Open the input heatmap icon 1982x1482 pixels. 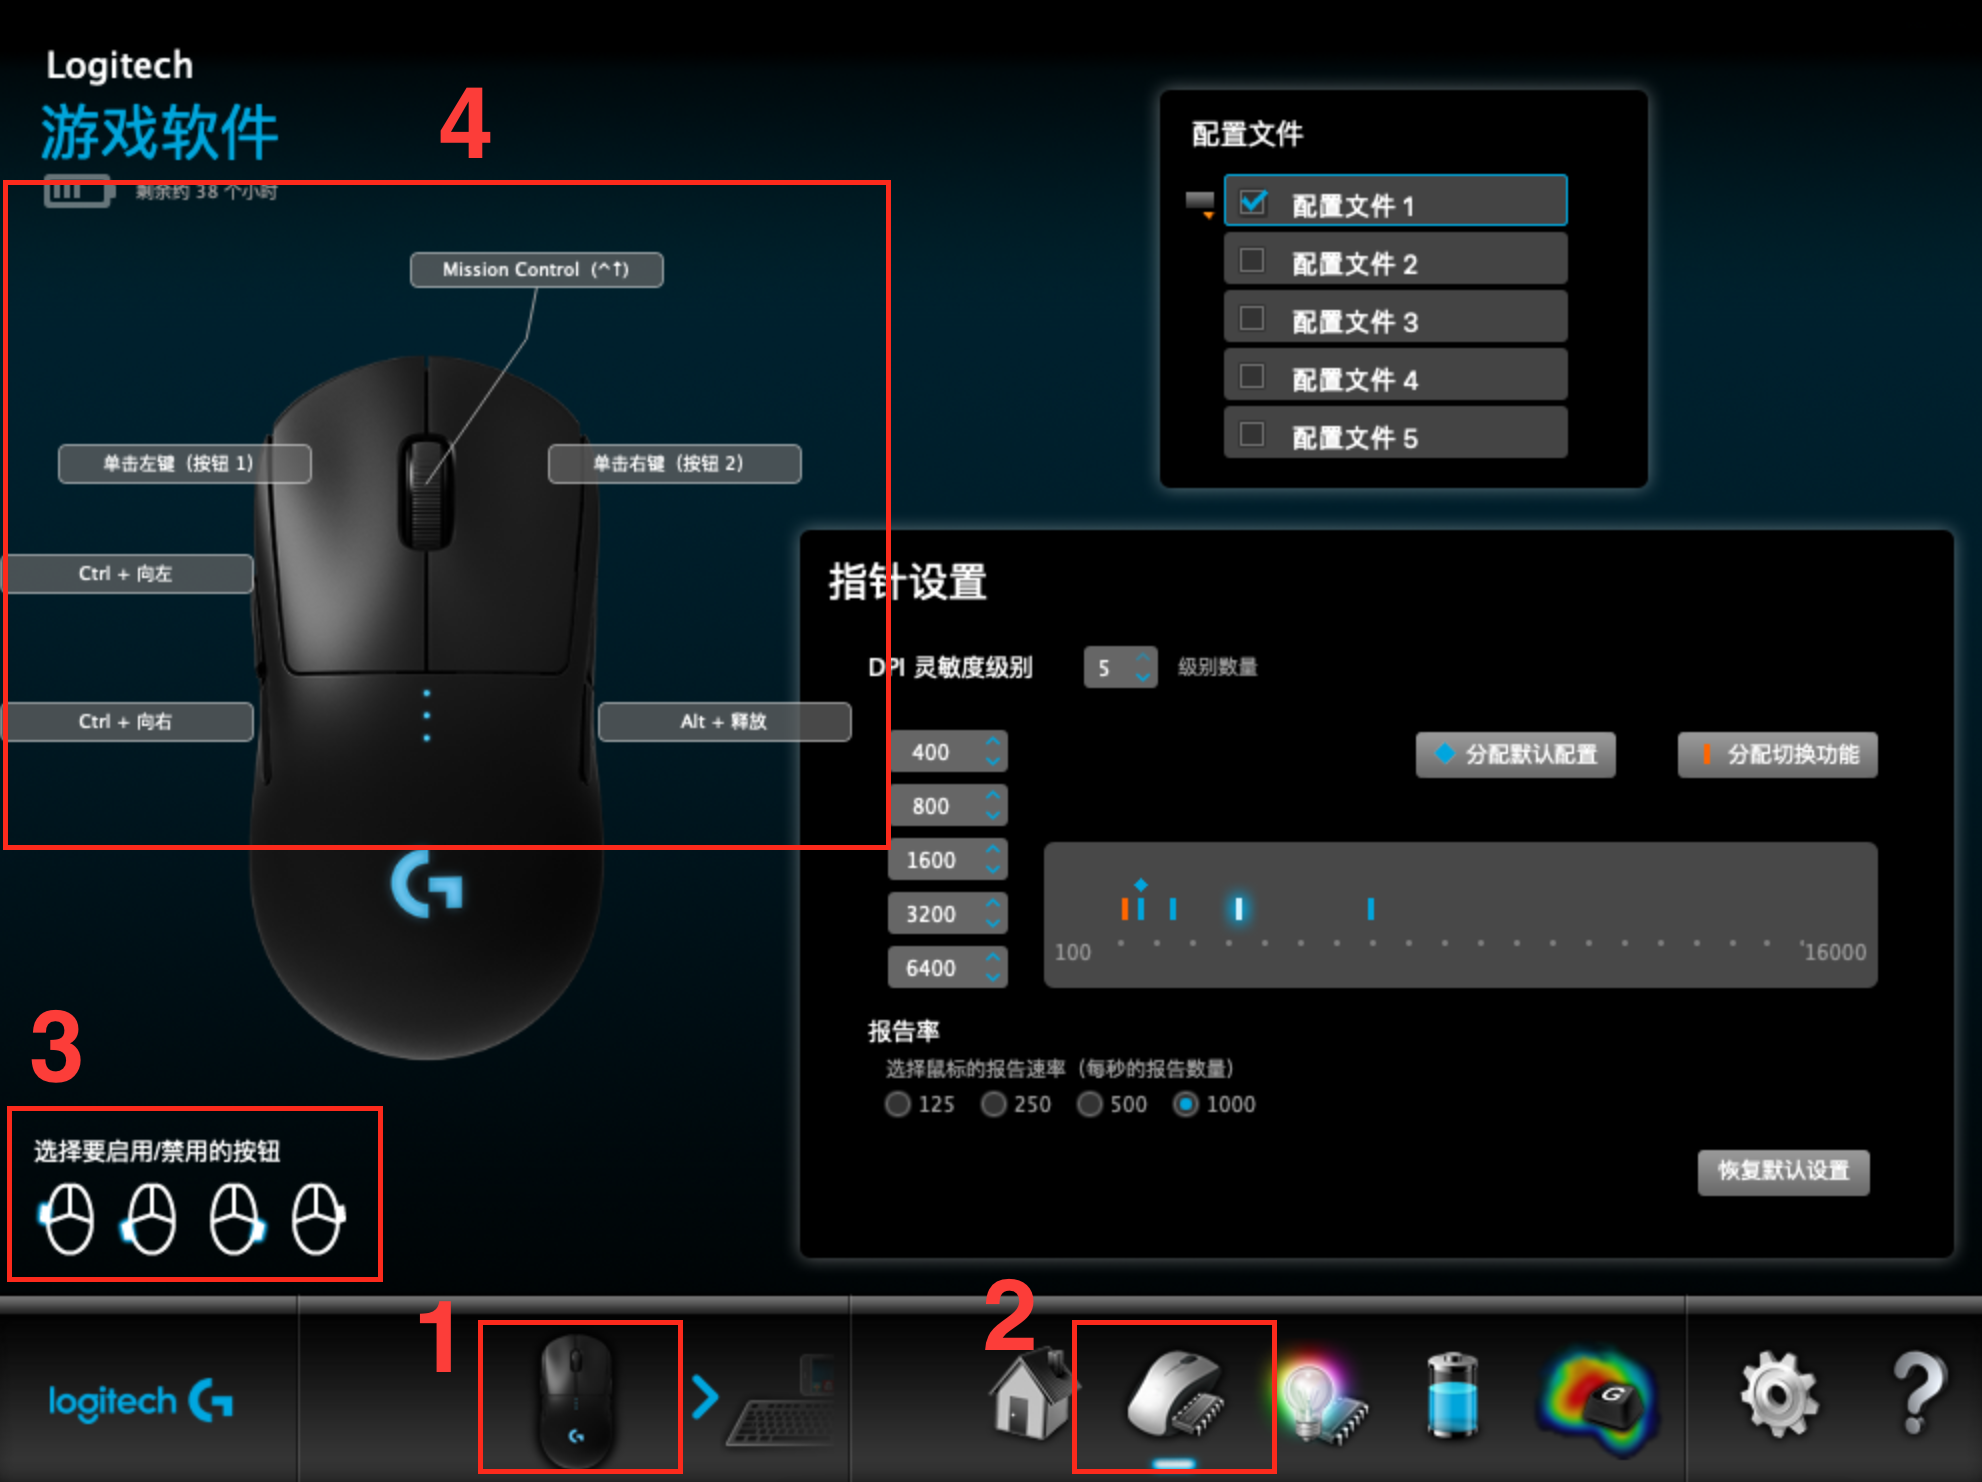(1598, 1400)
